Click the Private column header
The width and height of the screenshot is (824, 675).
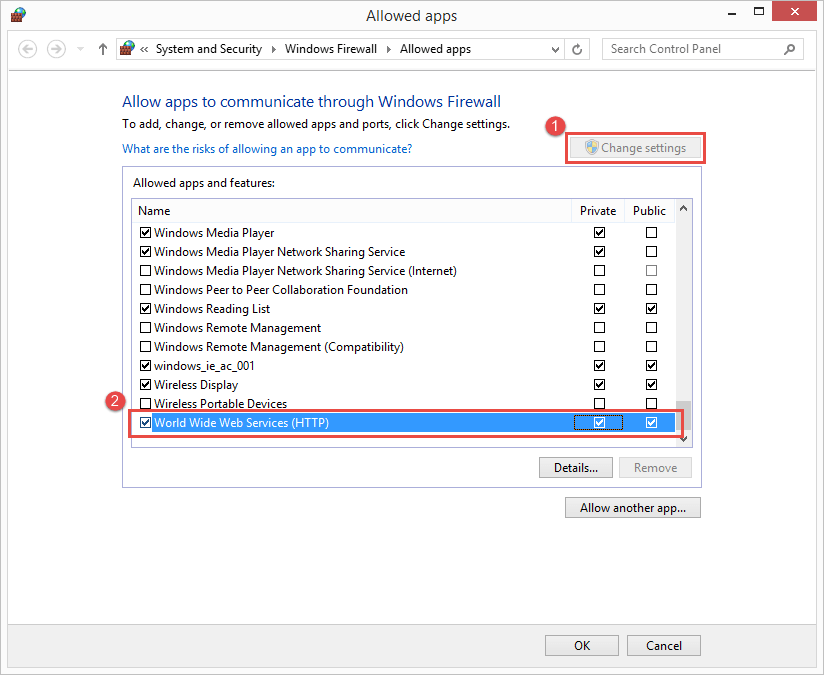(x=598, y=211)
